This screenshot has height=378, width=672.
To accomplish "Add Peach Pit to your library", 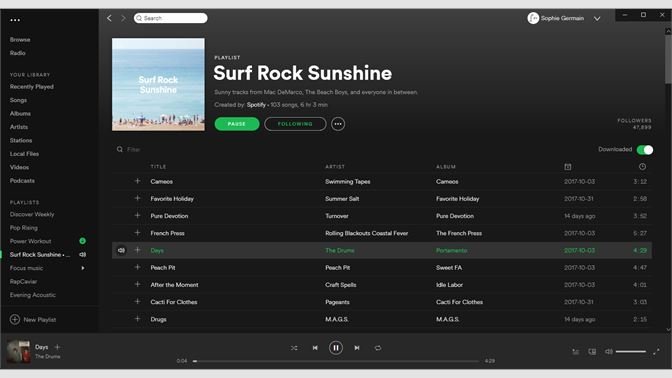I will click(137, 267).
